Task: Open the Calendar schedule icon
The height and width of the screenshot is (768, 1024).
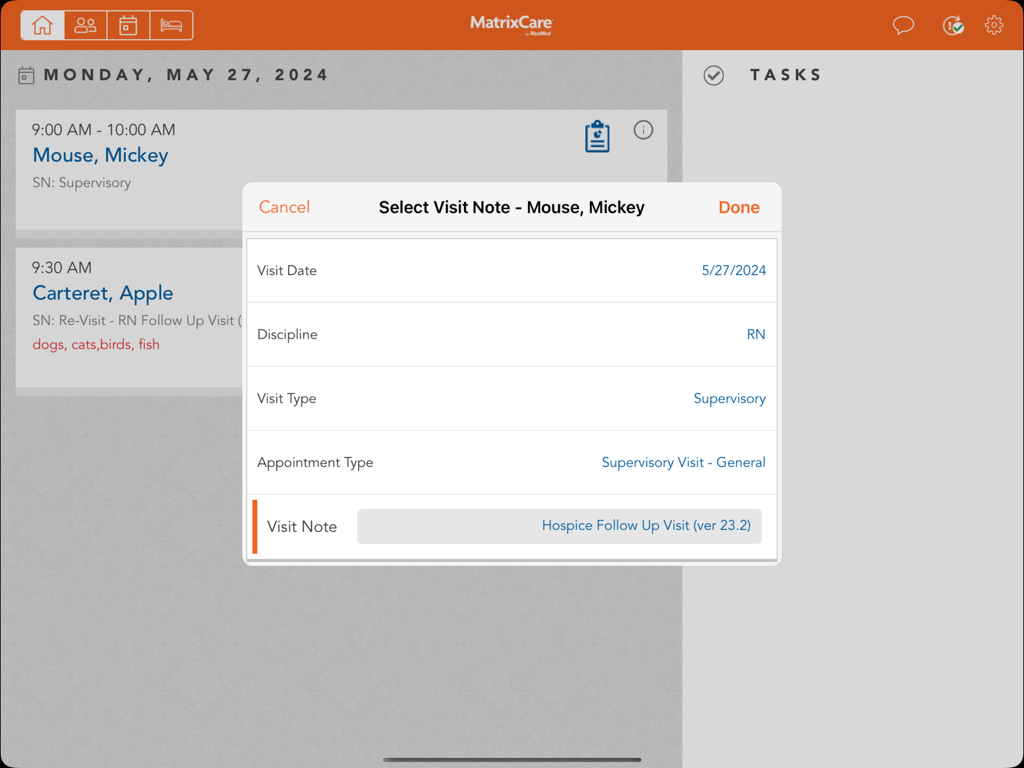Action: point(128,25)
